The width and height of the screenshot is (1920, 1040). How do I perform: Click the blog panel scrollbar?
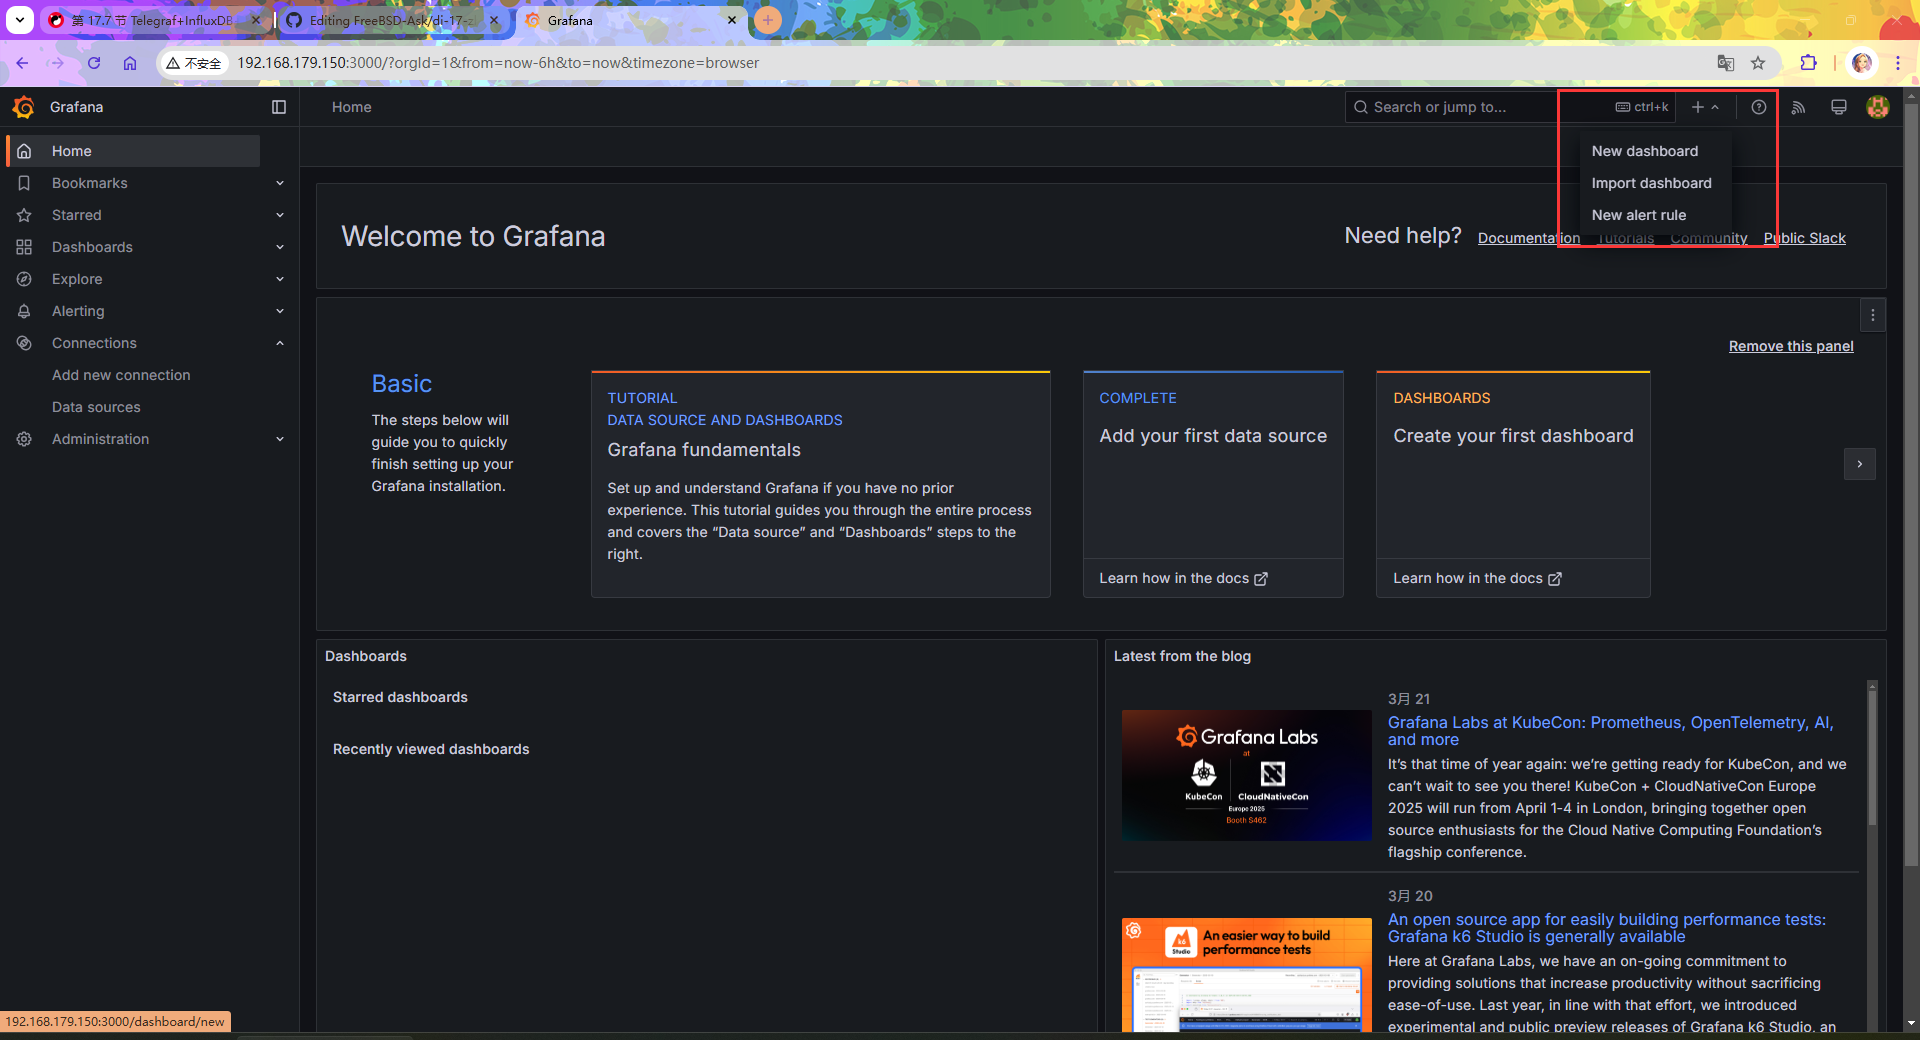1872,757
